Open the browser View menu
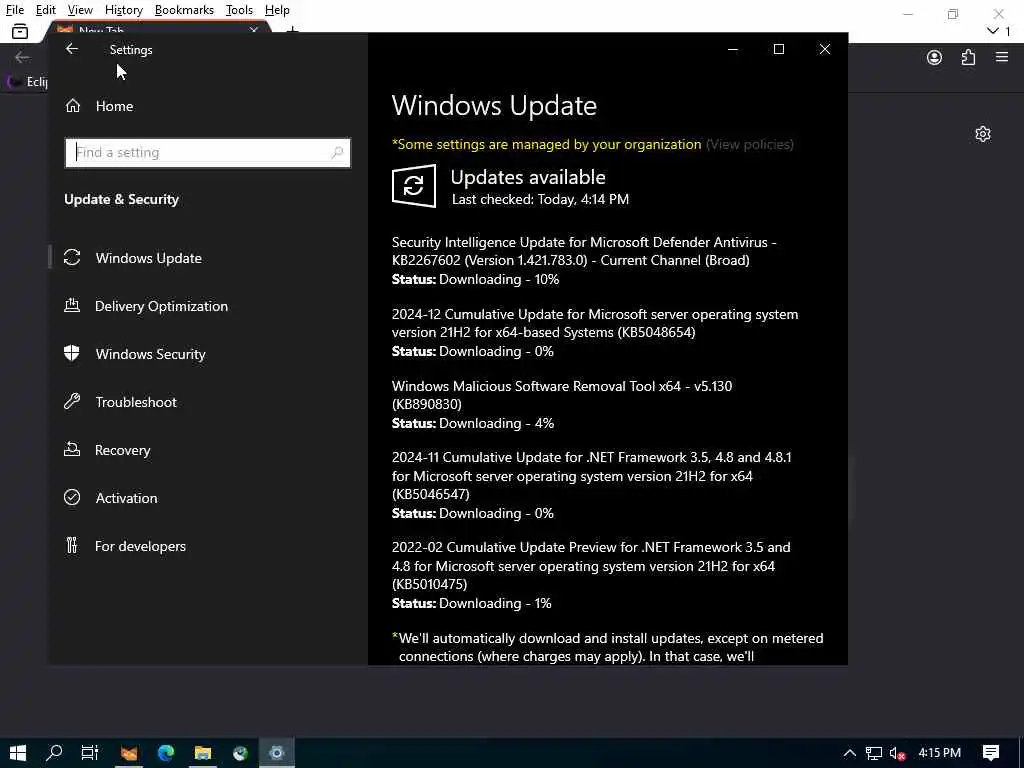Screen dimensions: 1024x768 (80, 10)
